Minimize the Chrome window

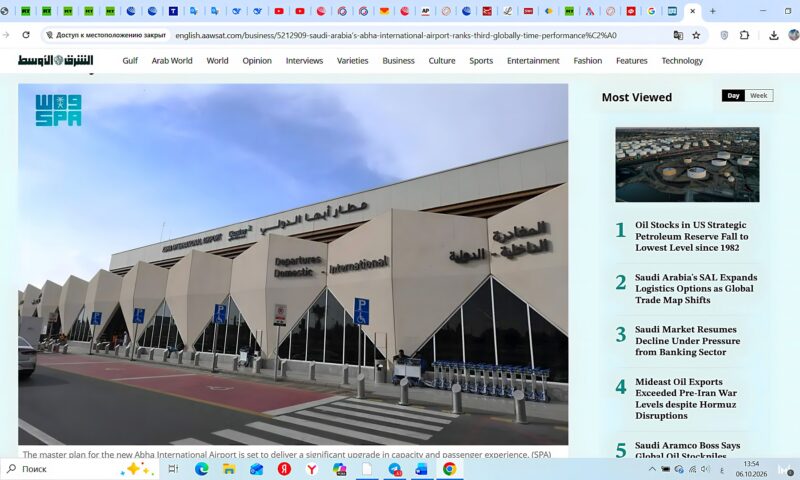pos(763,11)
